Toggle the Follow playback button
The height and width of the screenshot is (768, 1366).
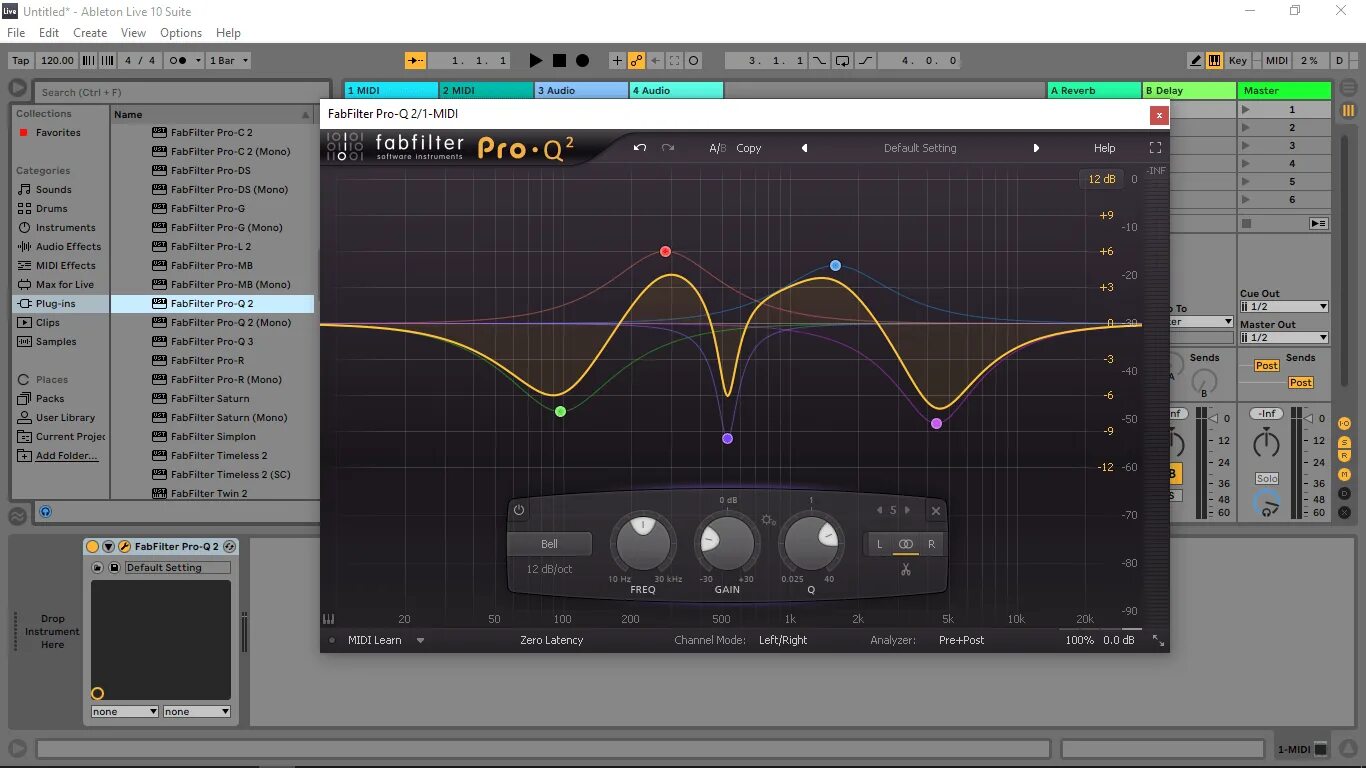[x=415, y=60]
